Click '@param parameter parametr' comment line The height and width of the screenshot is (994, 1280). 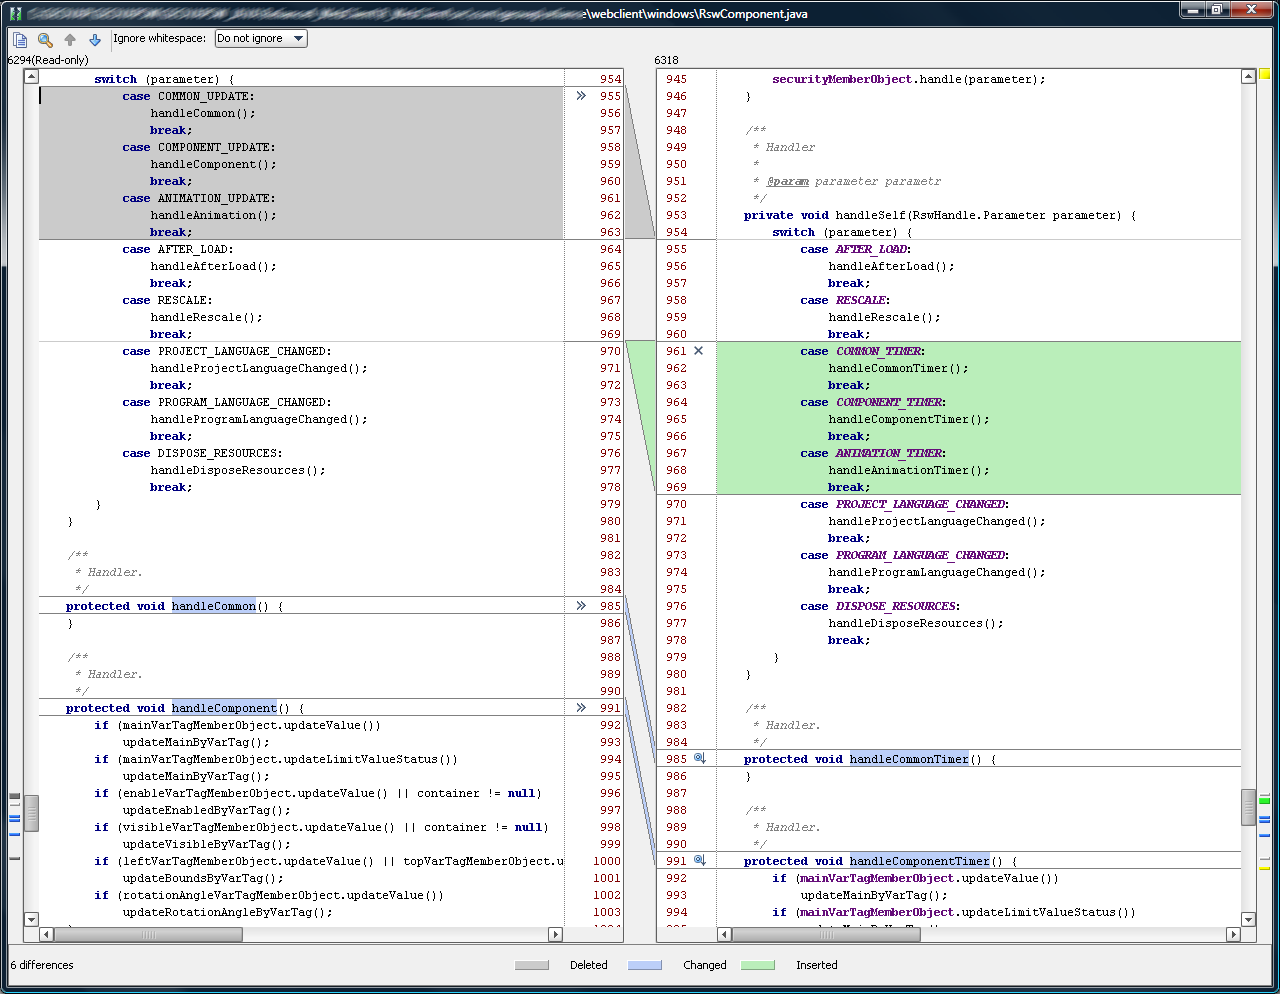(847, 181)
